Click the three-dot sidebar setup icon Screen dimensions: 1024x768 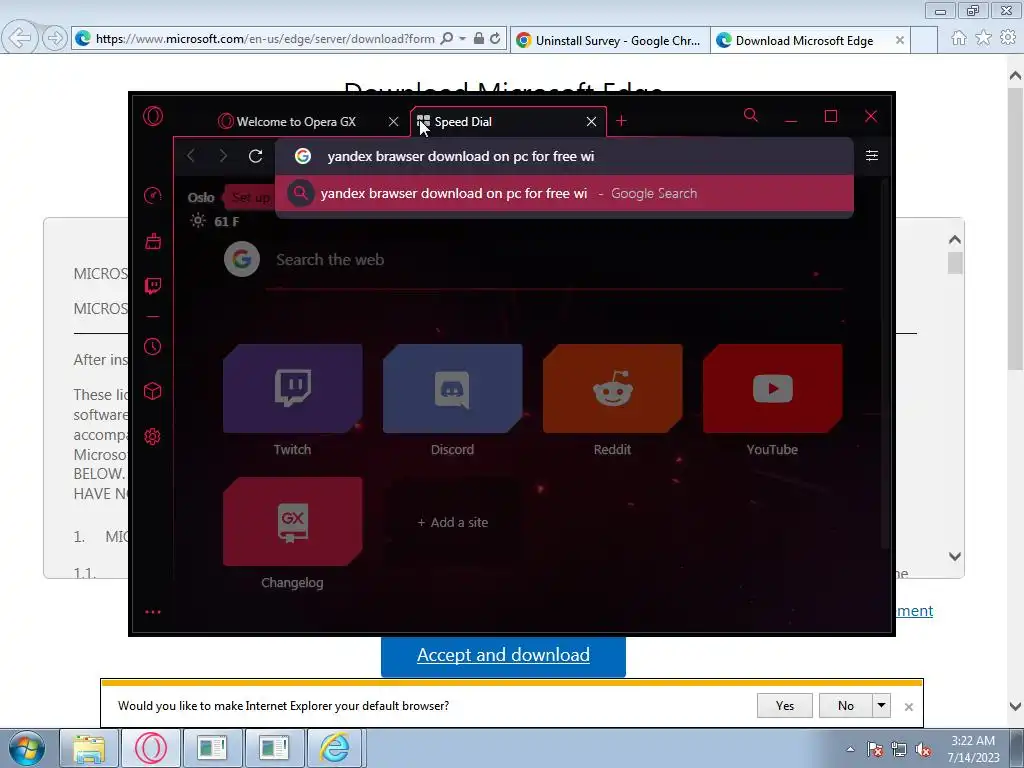coord(153,612)
